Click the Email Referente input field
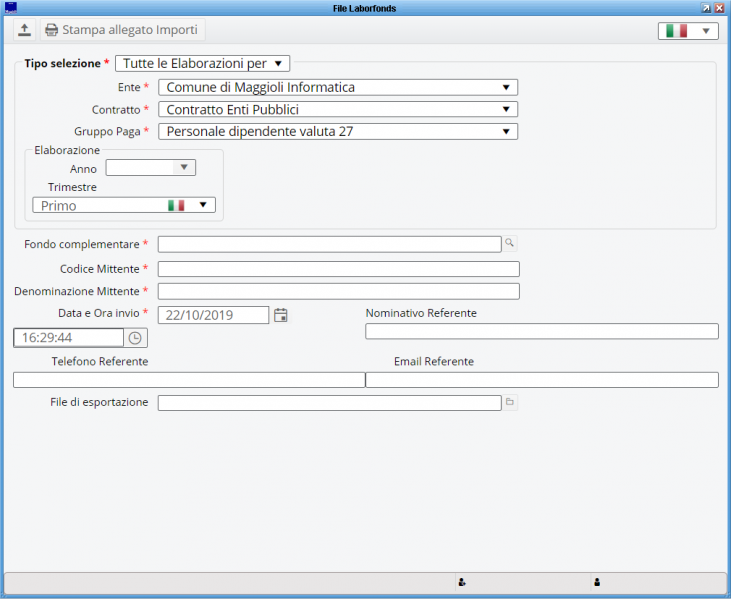Screen dimensions: 731x599 [541, 380]
